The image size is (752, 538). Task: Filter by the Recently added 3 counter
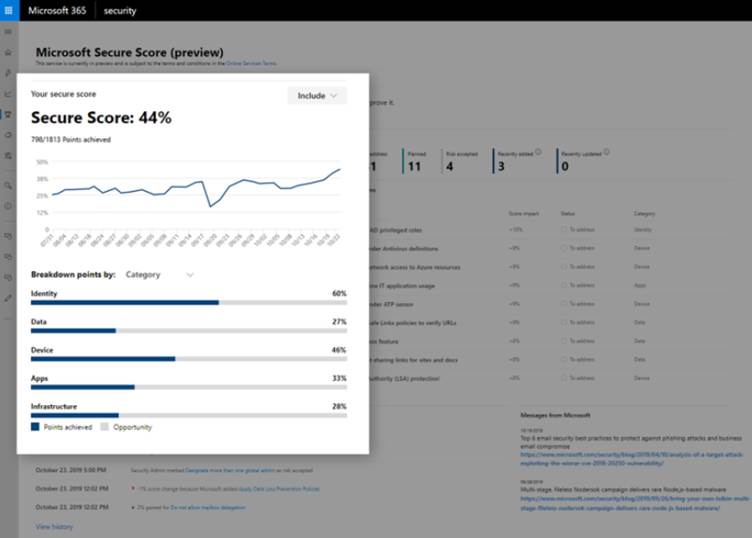pyautogui.click(x=517, y=161)
